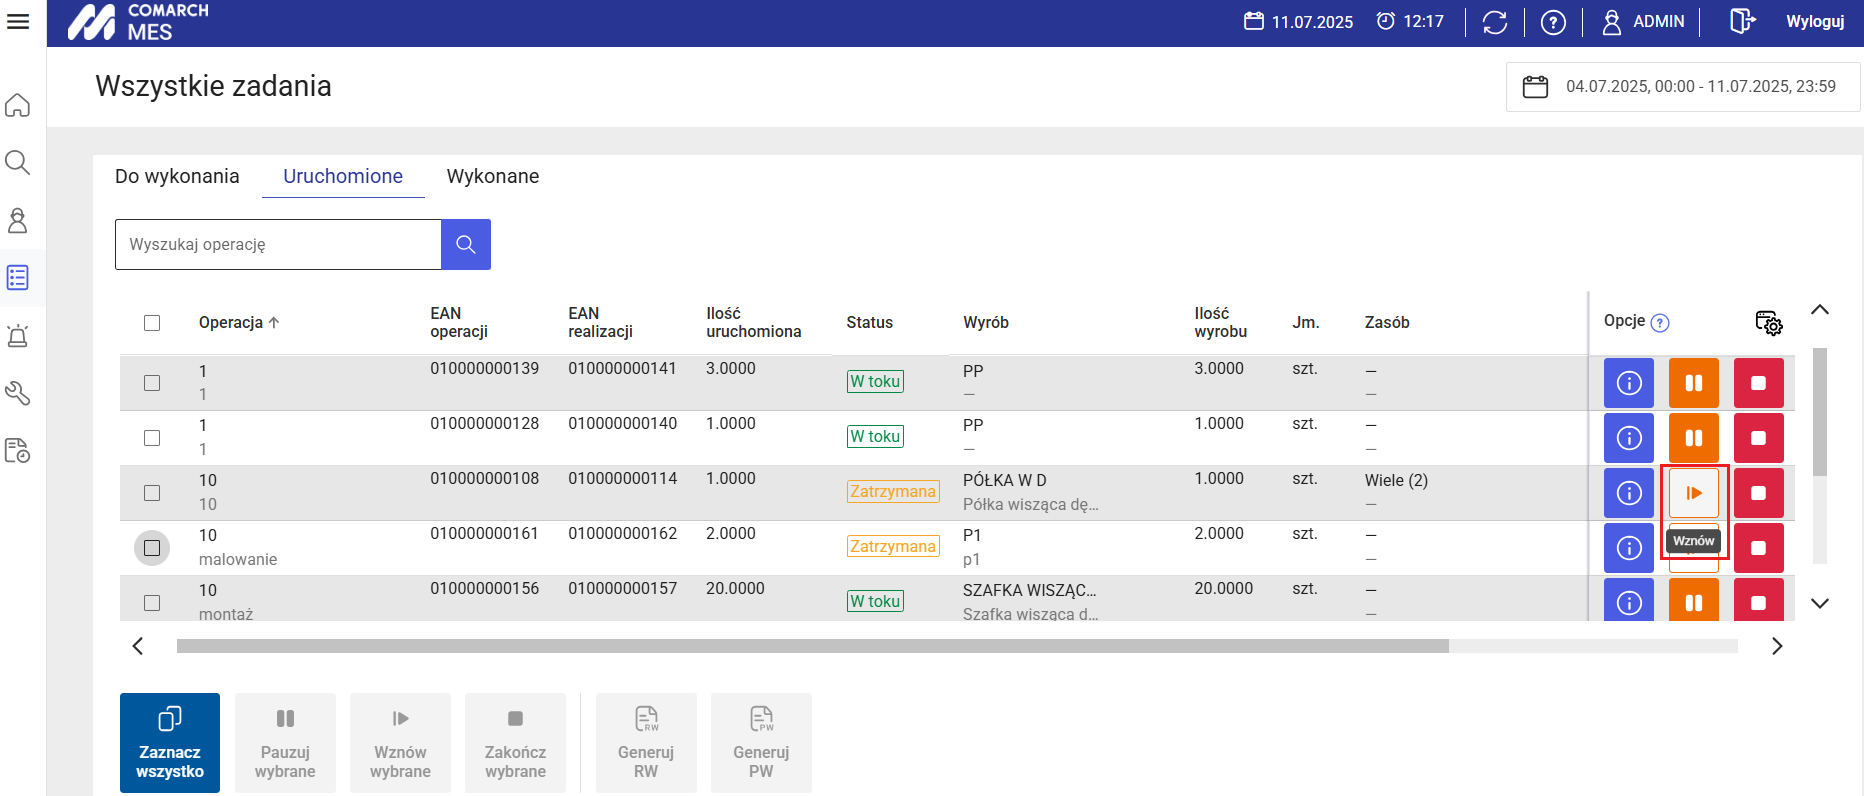Viewport: 1864px width, 796px height.
Task: Collapse table with the up chevron
Action: pyautogui.click(x=1819, y=310)
